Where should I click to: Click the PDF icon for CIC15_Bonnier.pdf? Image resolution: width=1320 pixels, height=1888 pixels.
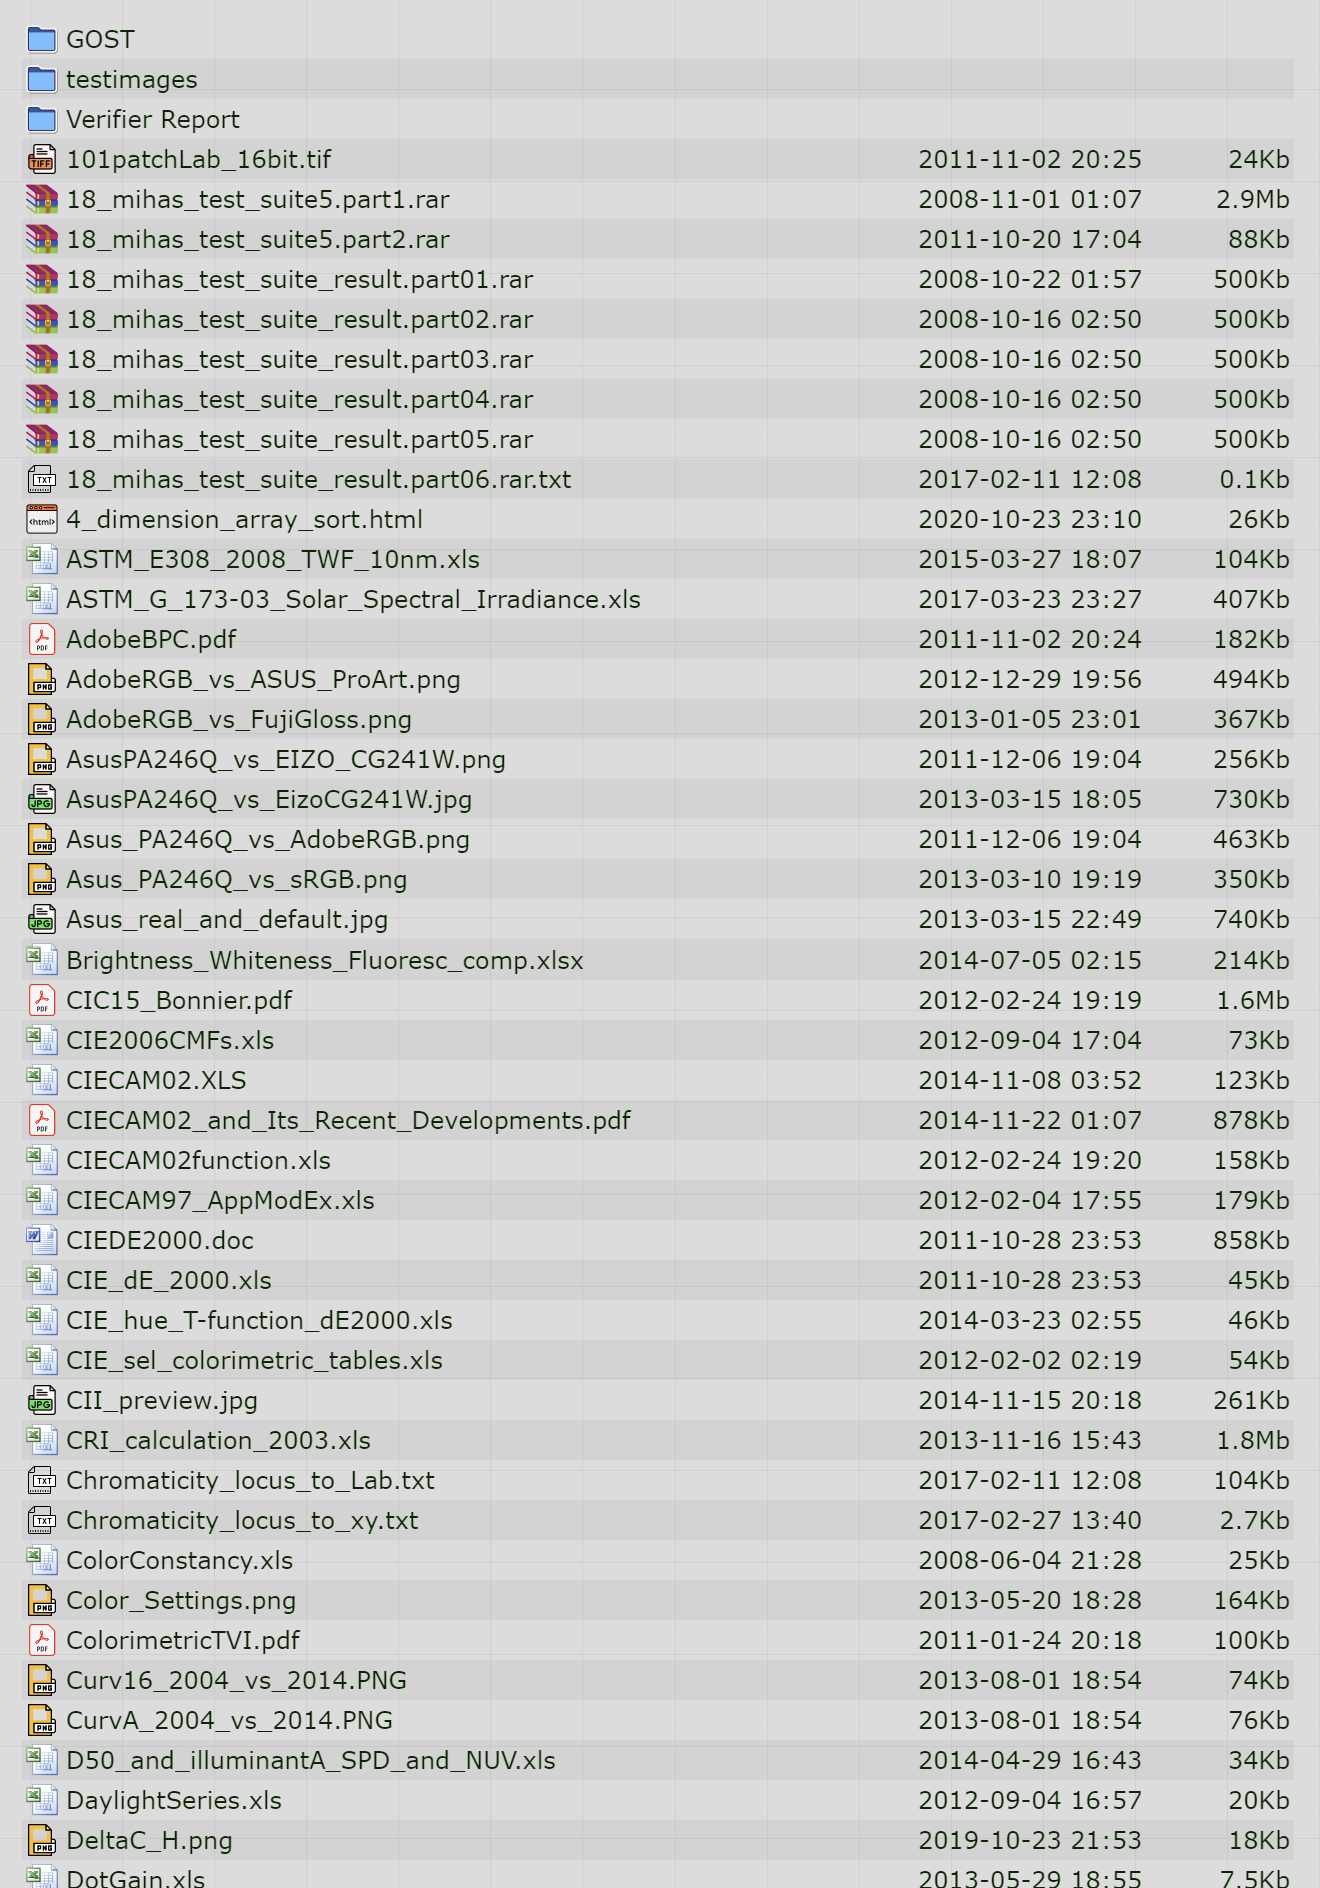click(x=42, y=1000)
